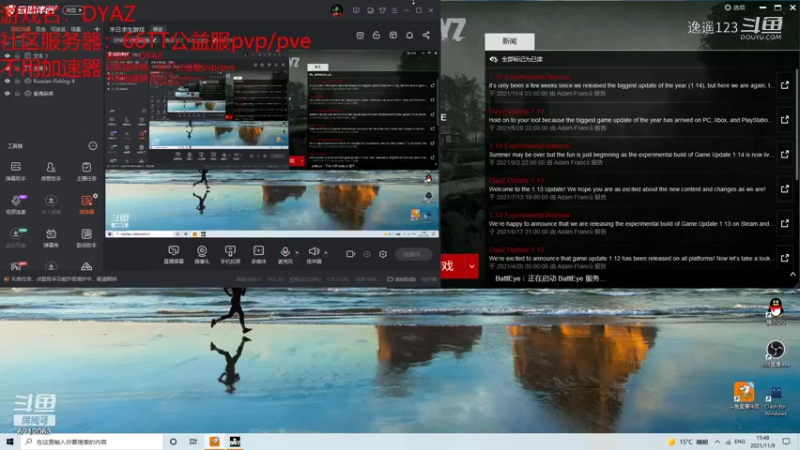The height and width of the screenshot is (450, 800).
Task: Open the 直播屏幕 screen capture source
Action: click(173, 254)
